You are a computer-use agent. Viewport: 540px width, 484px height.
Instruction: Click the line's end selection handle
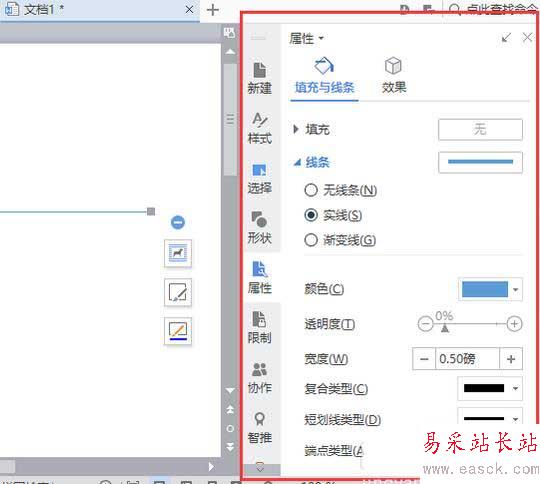(x=151, y=211)
